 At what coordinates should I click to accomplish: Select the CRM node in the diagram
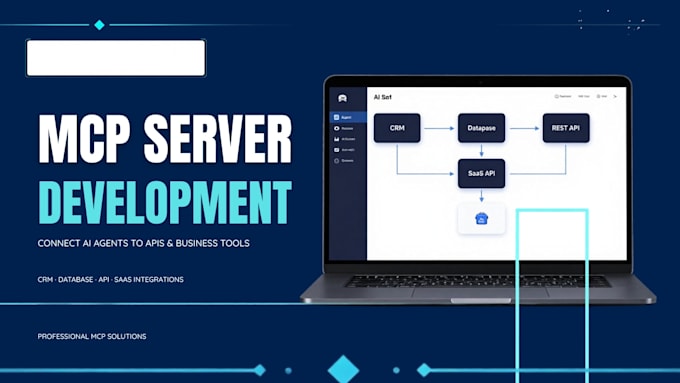coord(397,128)
